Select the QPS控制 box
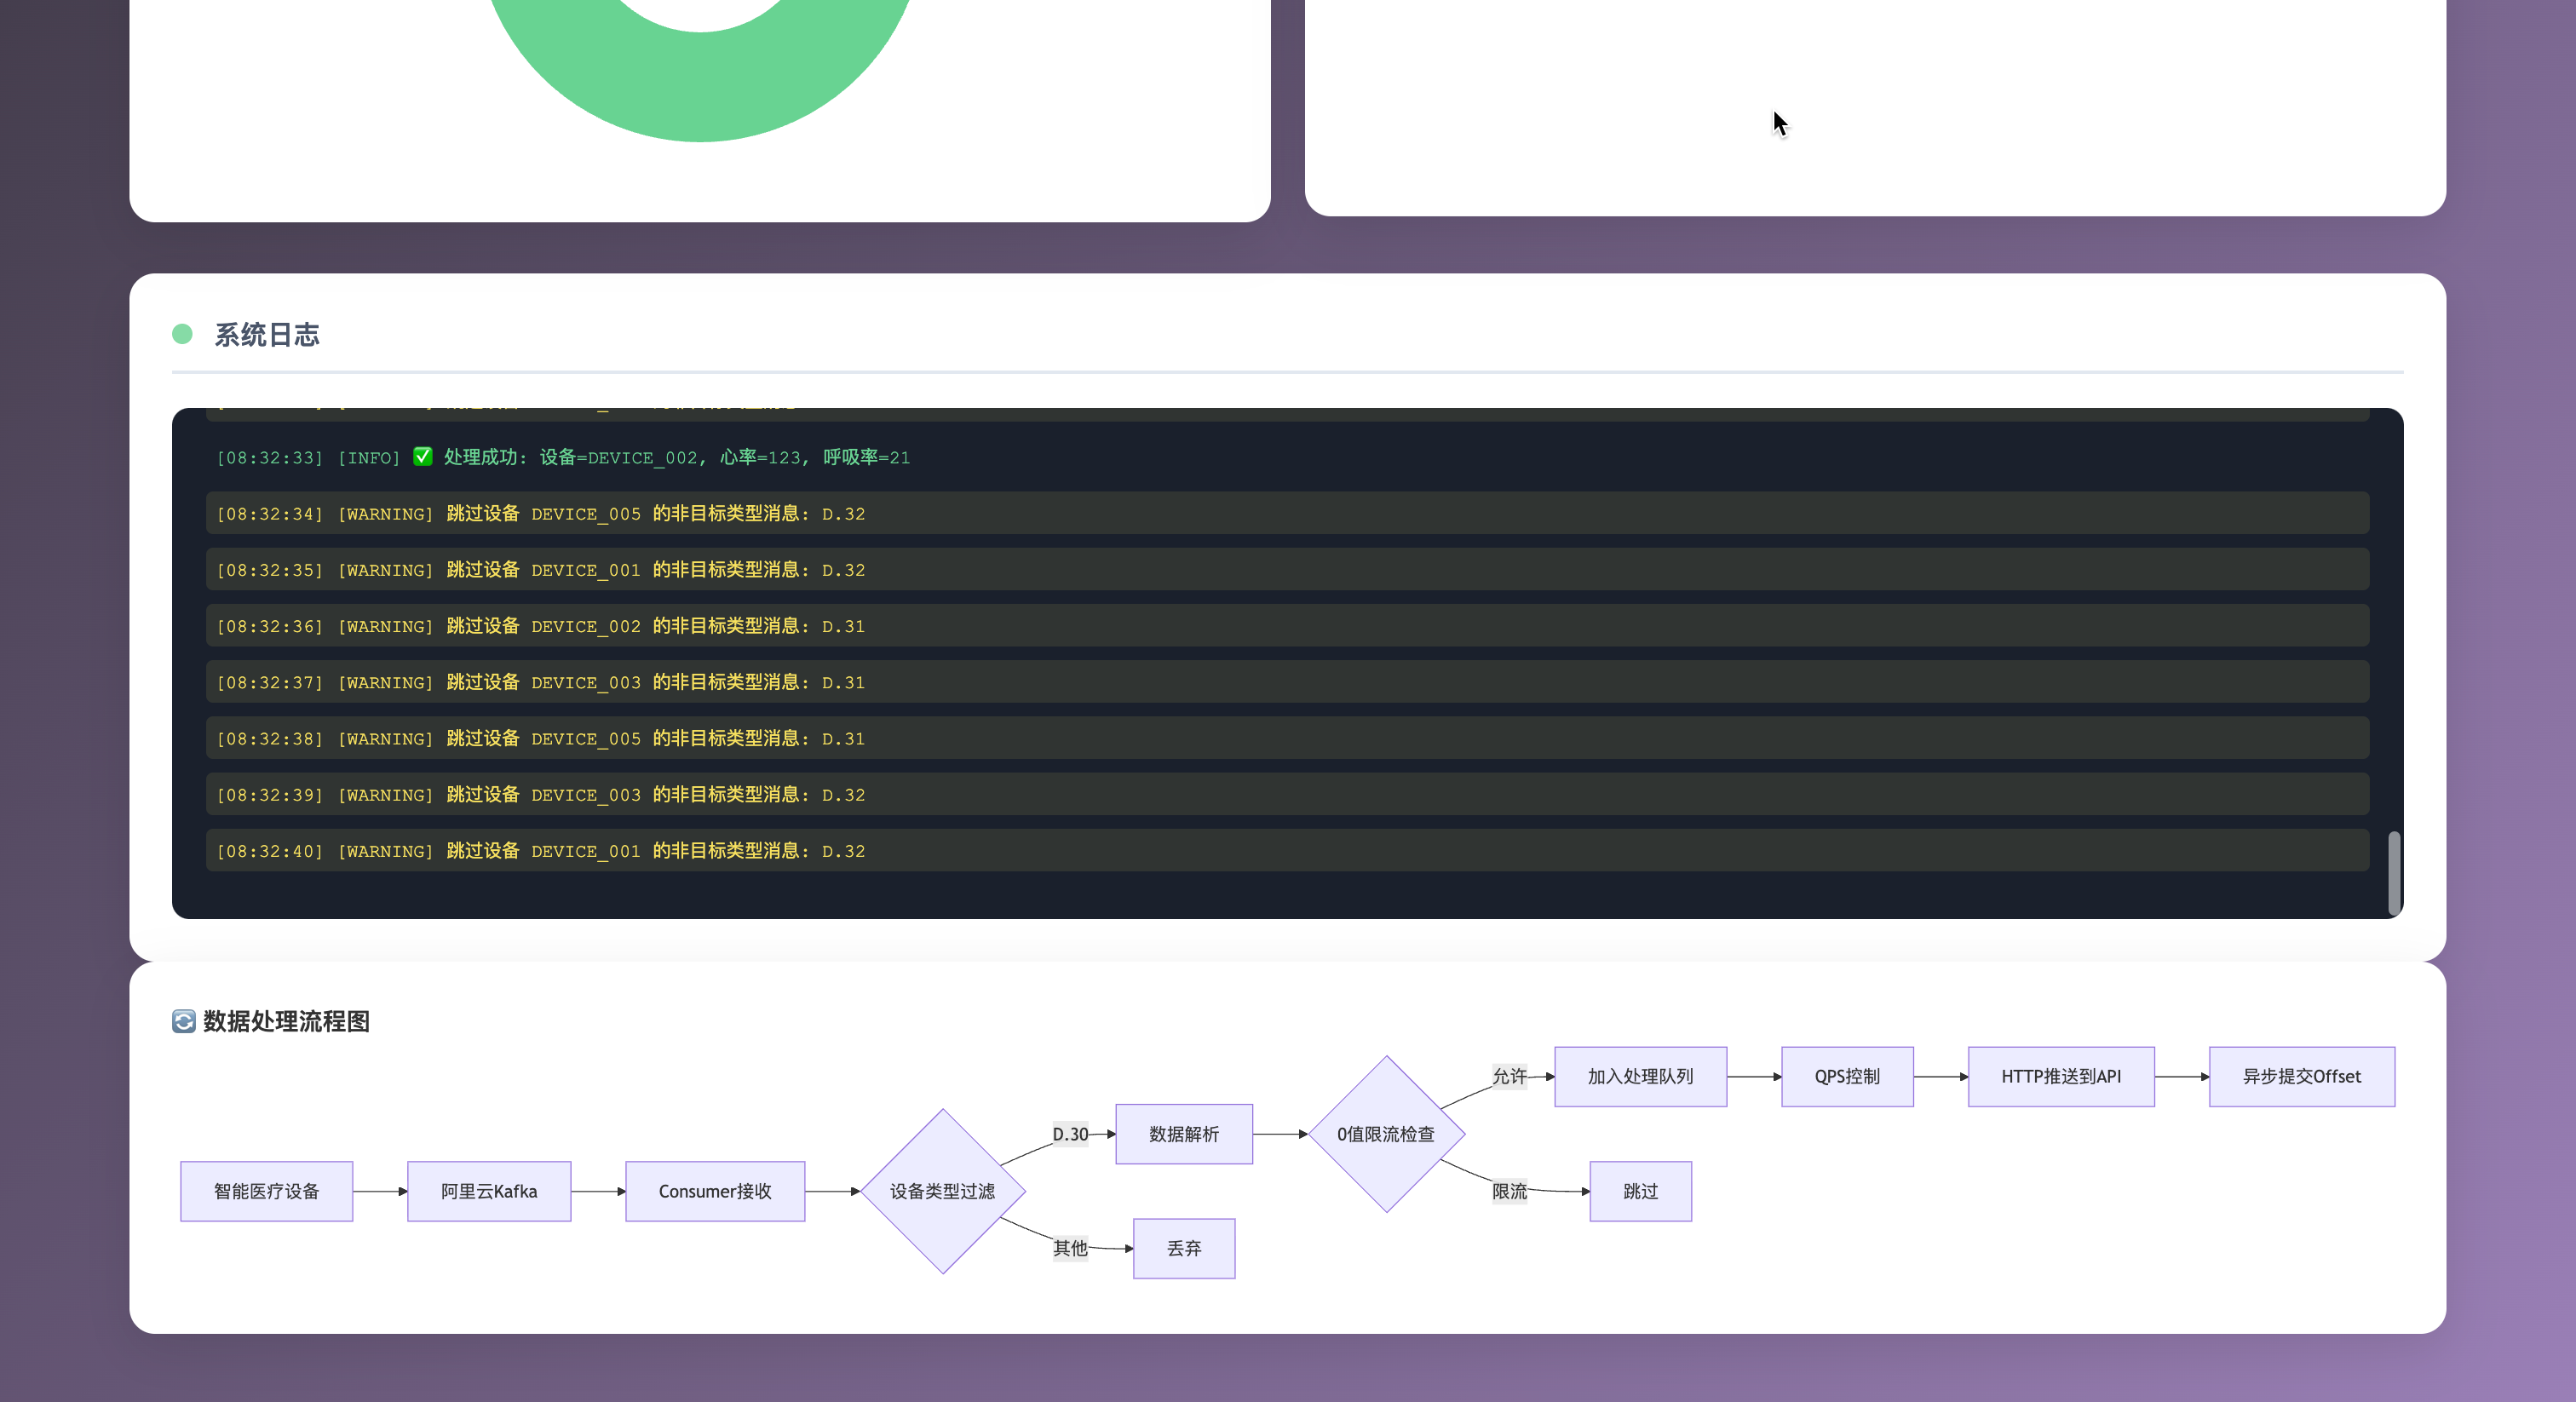The width and height of the screenshot is (2576, 1402). 1847,1077
